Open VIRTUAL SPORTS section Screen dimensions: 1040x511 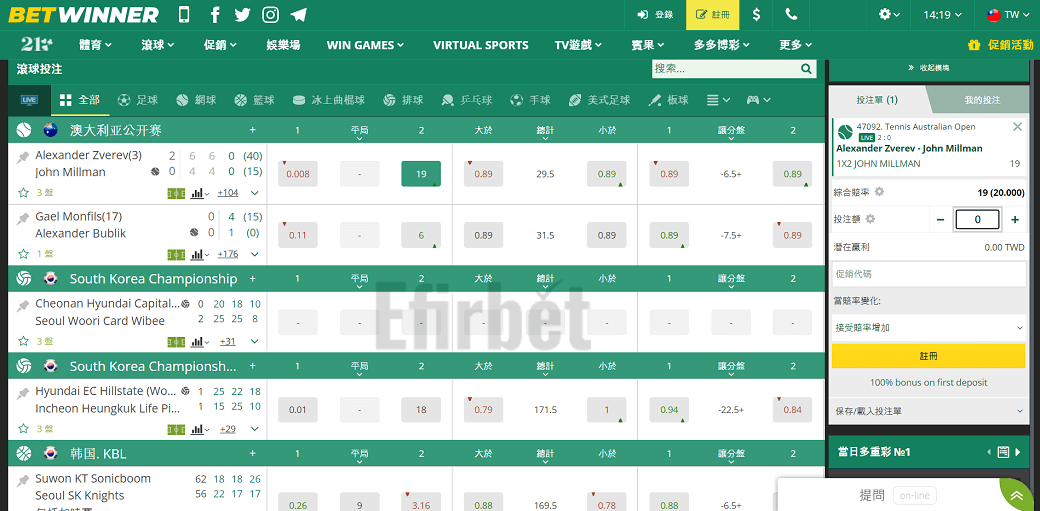481,45
